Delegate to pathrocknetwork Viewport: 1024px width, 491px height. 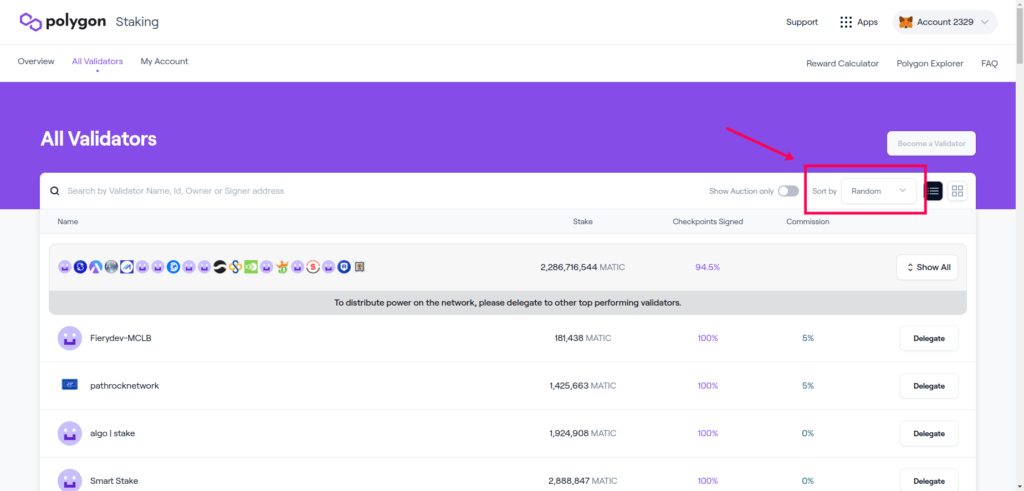tap(929, 386)
